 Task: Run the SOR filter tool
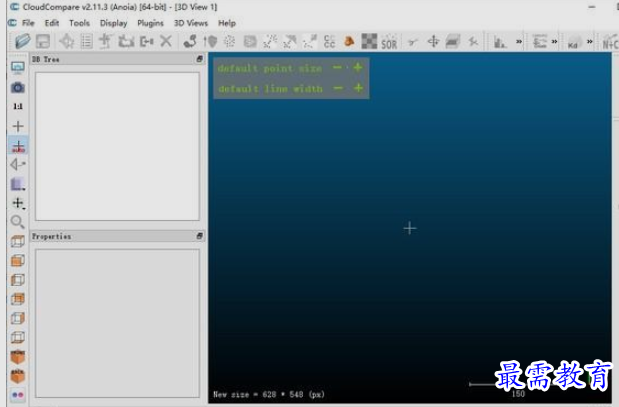[x=389, y=41]
